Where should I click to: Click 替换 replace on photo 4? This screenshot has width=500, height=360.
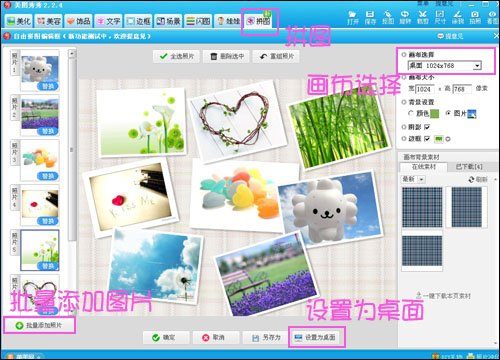(48, 221)
